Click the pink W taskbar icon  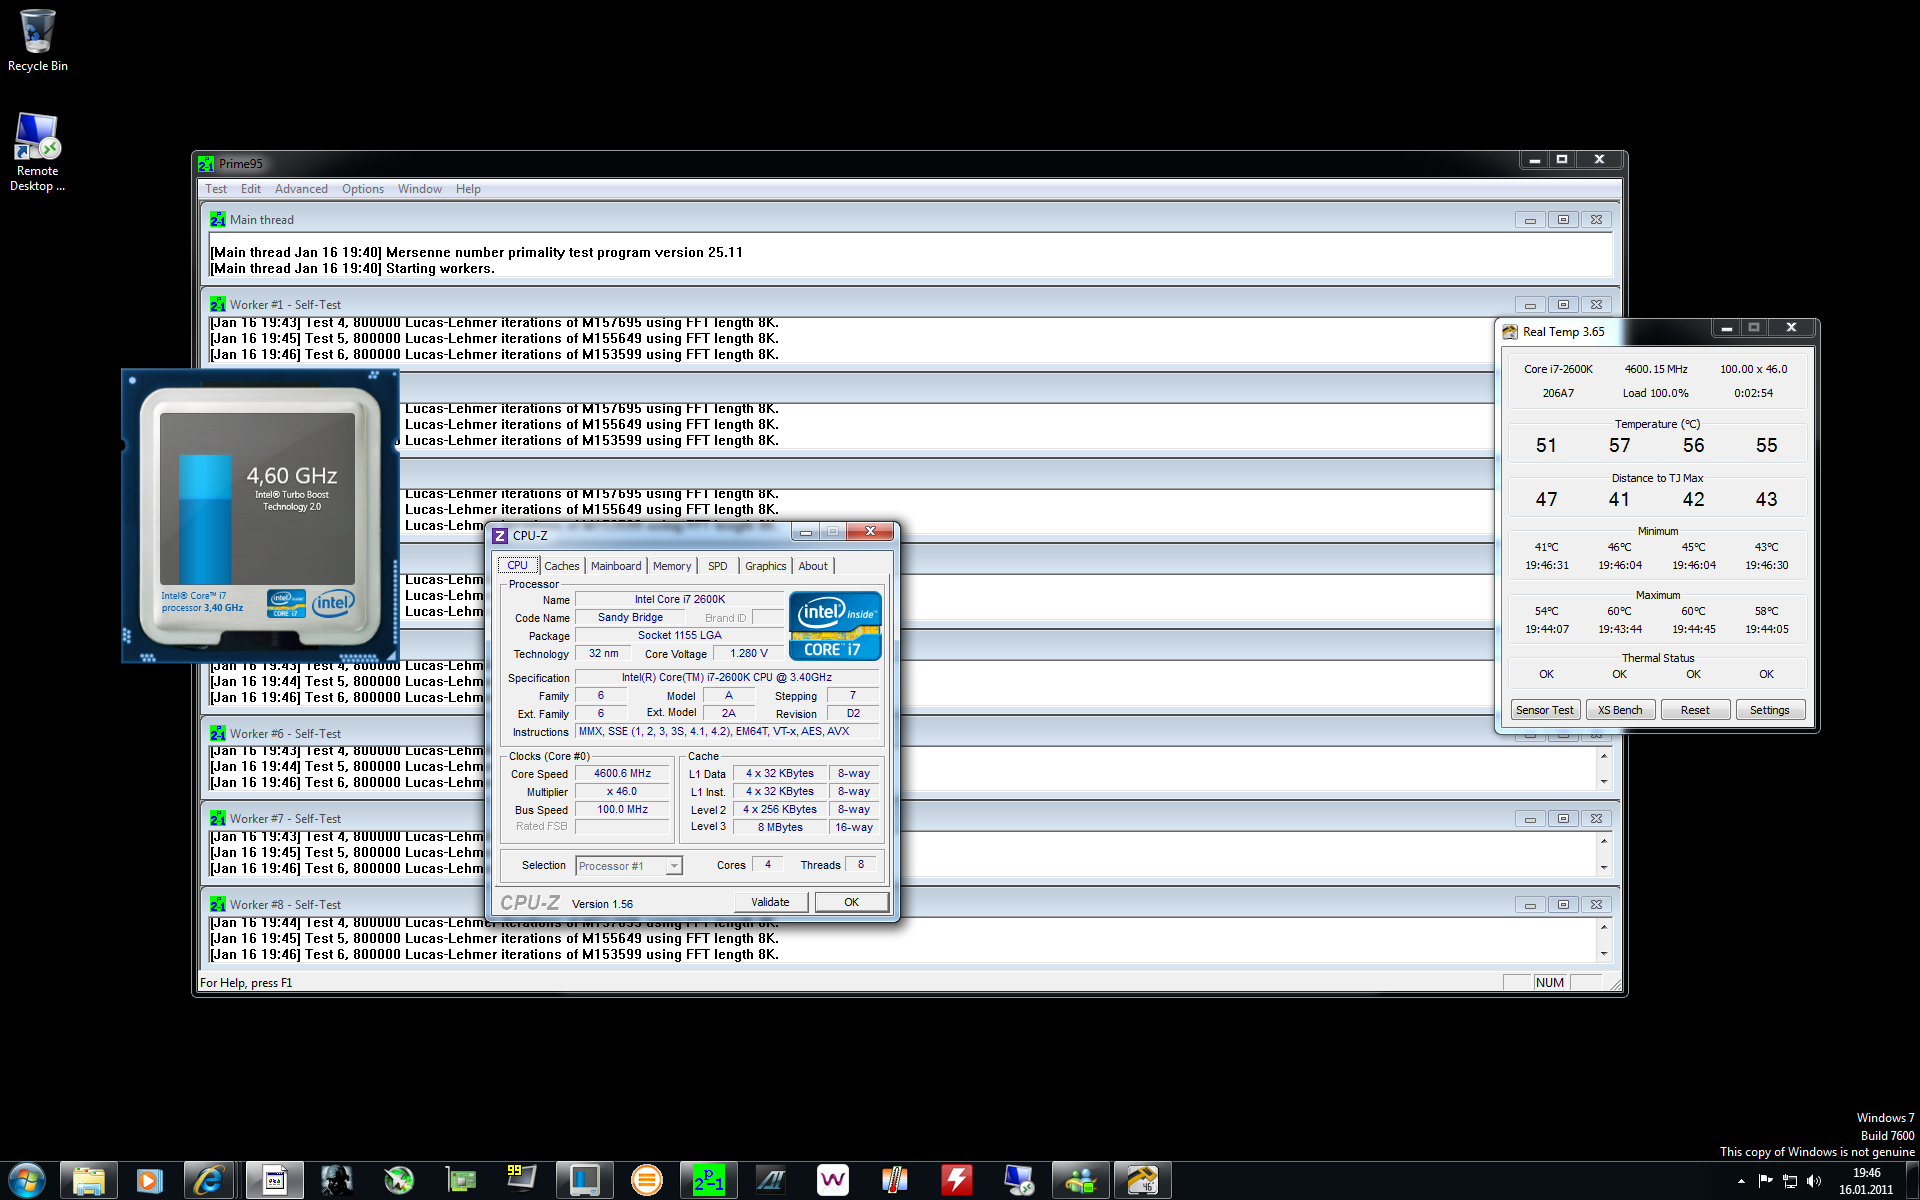(832, 1180)
